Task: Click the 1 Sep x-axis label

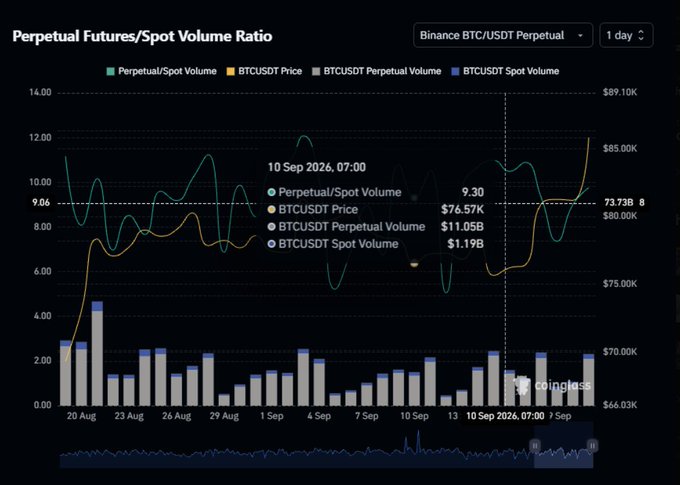Action: [272, 416]
